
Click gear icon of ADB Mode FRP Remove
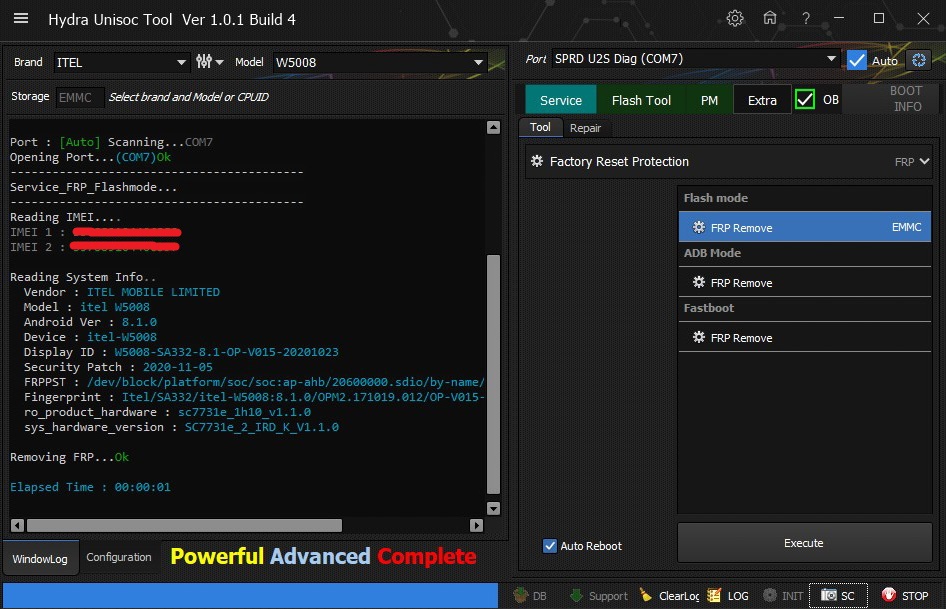(x=699, y=282)
